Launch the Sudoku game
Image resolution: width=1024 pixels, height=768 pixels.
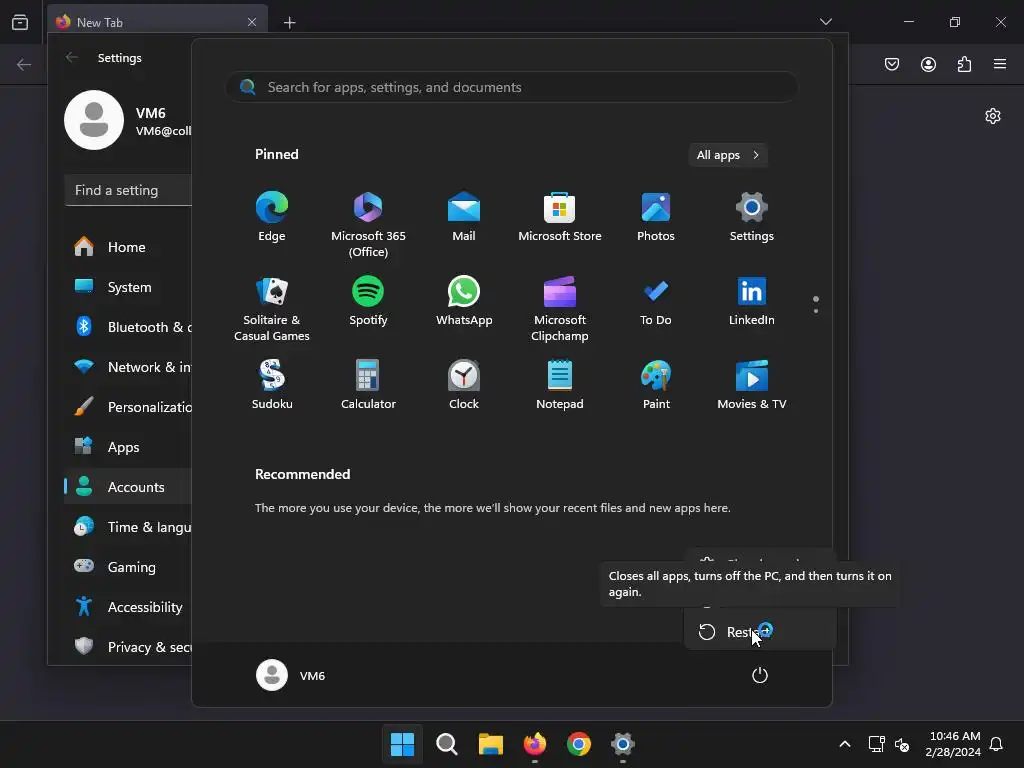point(272,385)
